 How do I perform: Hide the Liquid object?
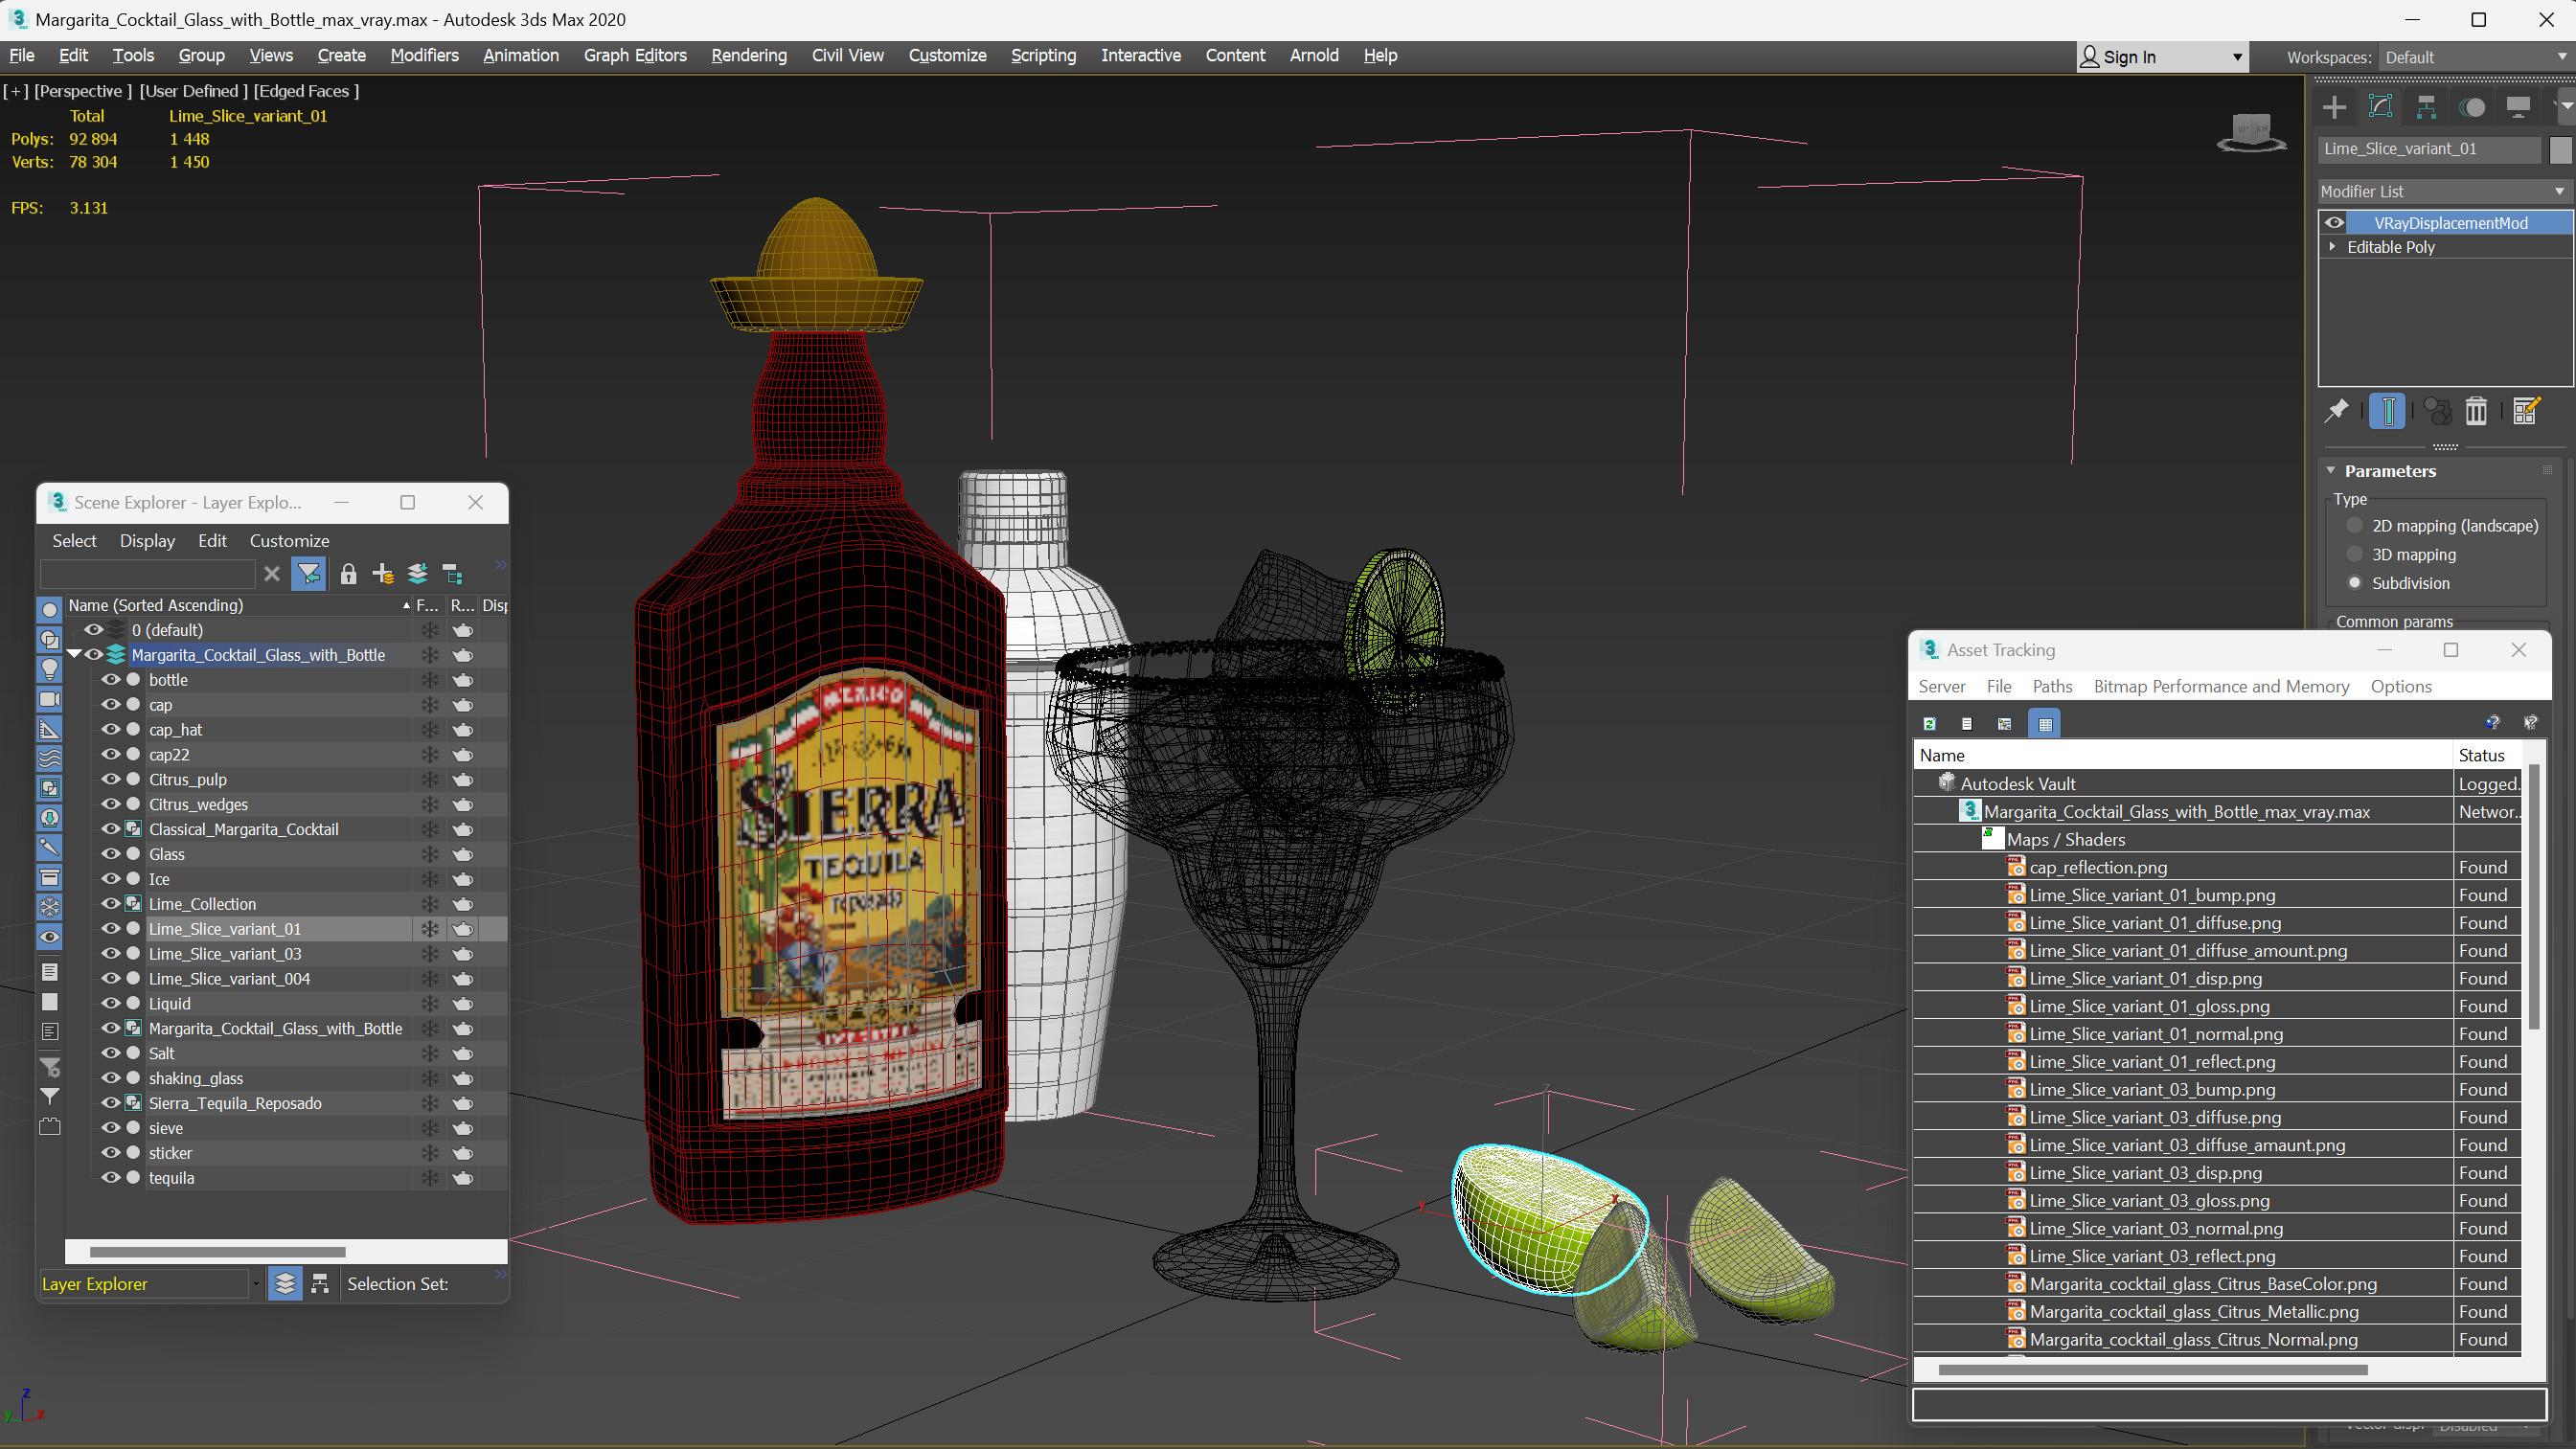tap(111, 1003)
